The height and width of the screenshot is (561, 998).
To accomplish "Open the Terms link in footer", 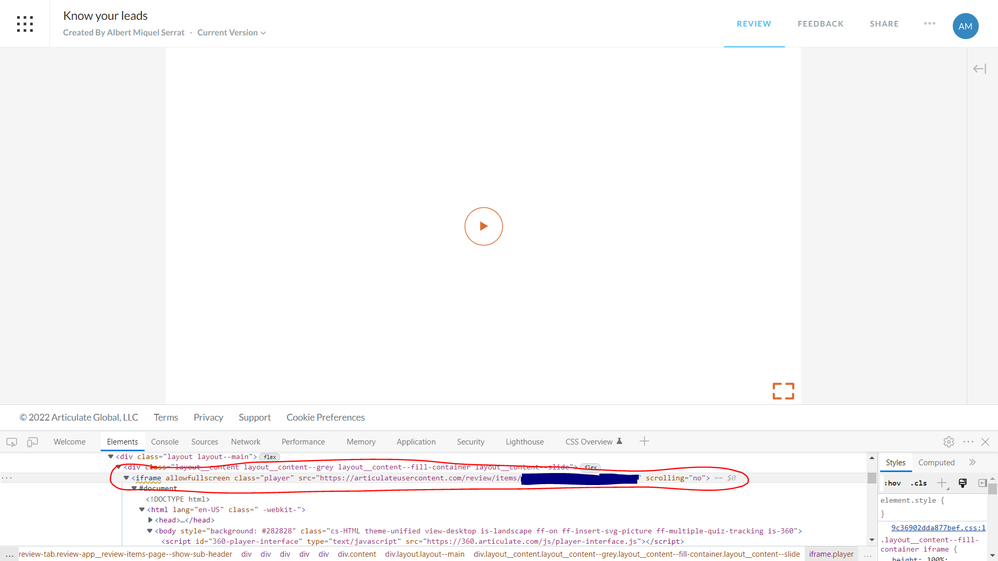I will click(165, 417).
